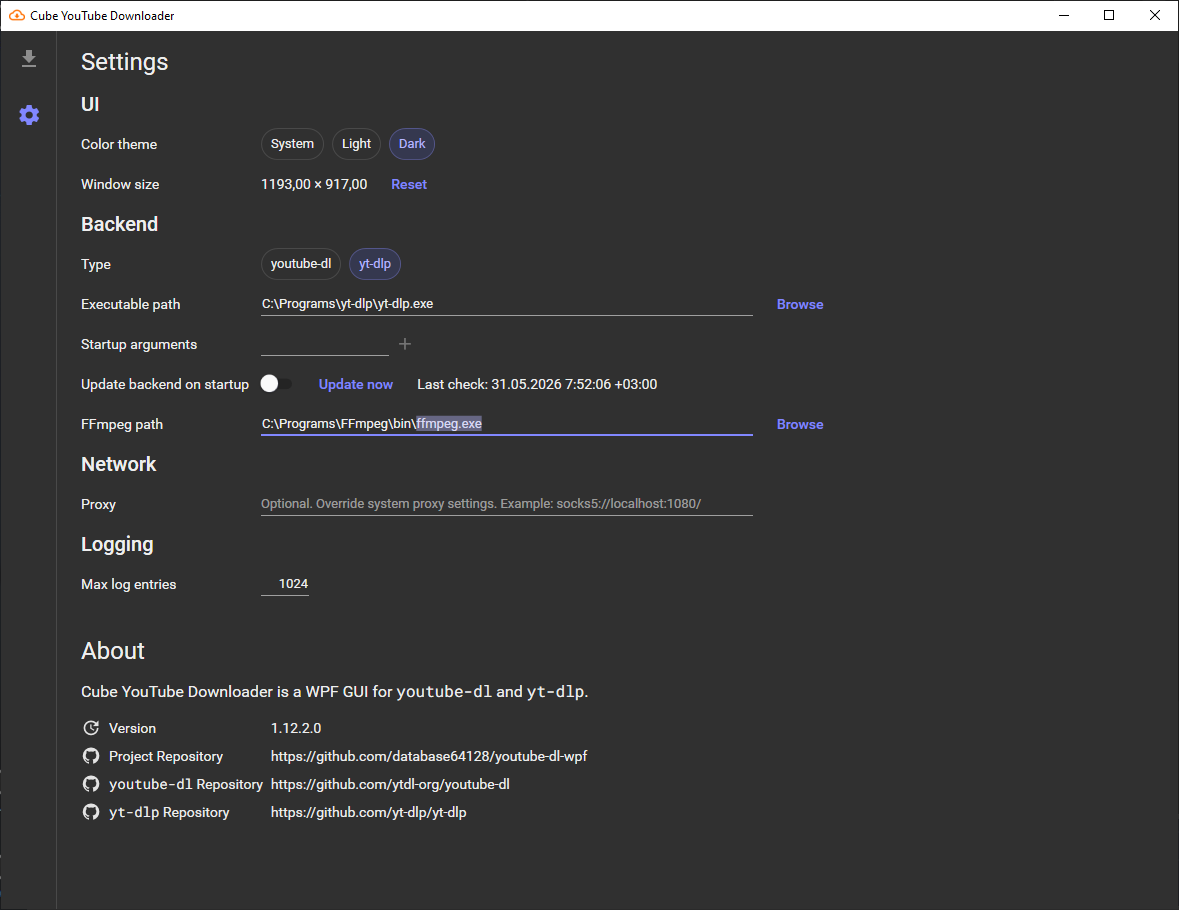Select the Dark color theme
This screenshot has height=910, width=1179.
(412, 144)
